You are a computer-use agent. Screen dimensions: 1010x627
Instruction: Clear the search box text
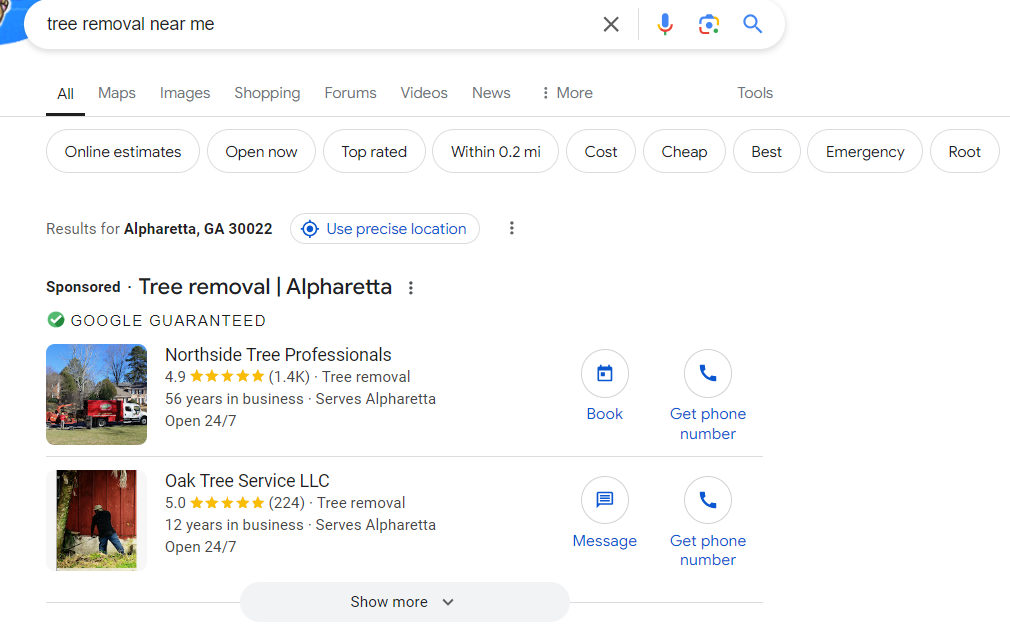[x=611, y=24]
